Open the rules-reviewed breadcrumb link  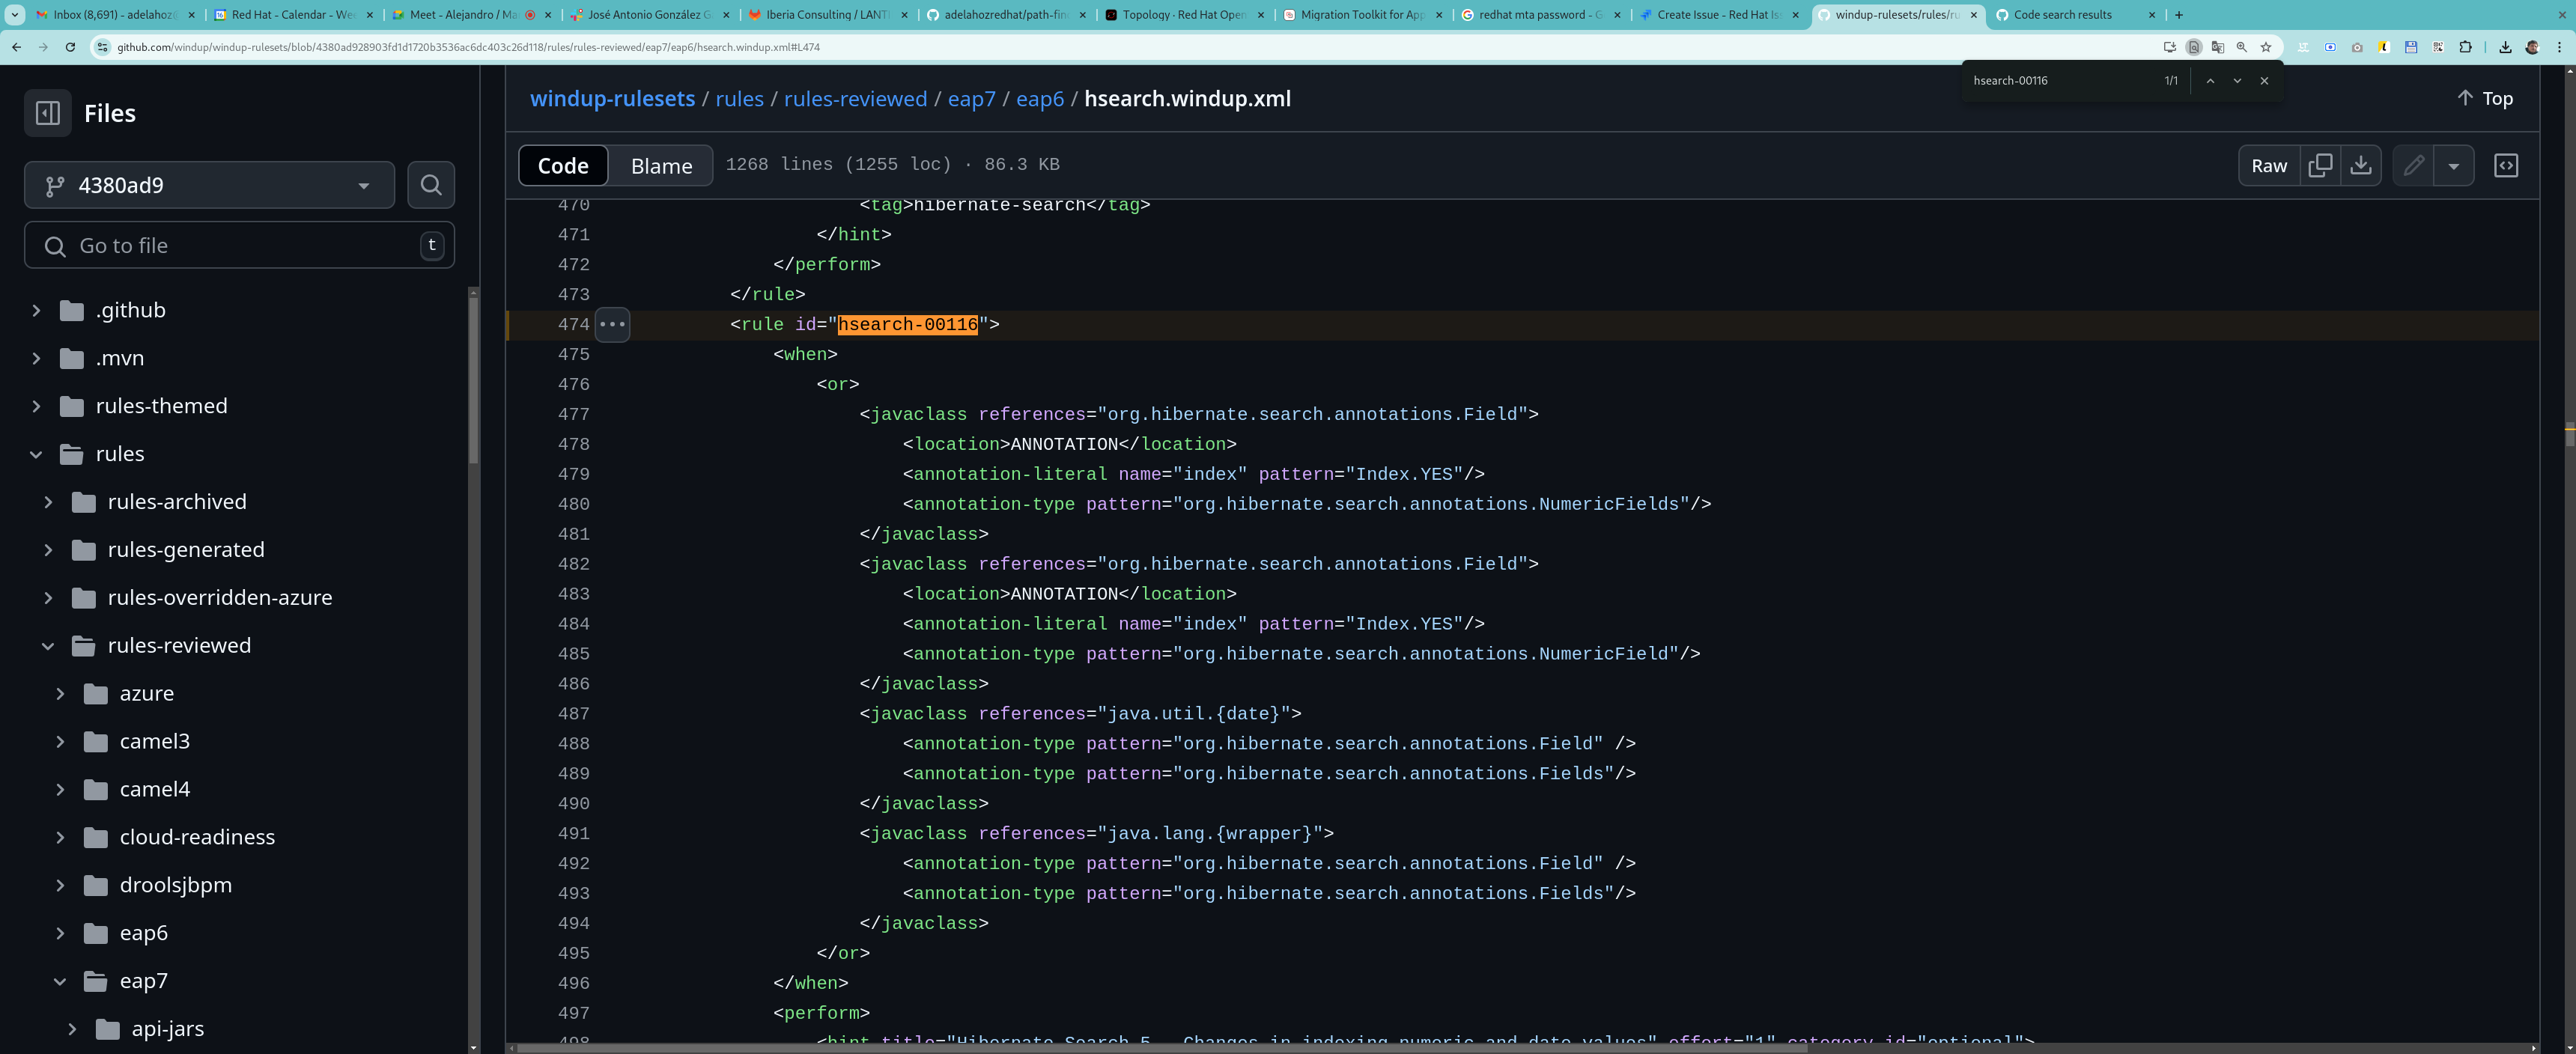click(855, 99)
